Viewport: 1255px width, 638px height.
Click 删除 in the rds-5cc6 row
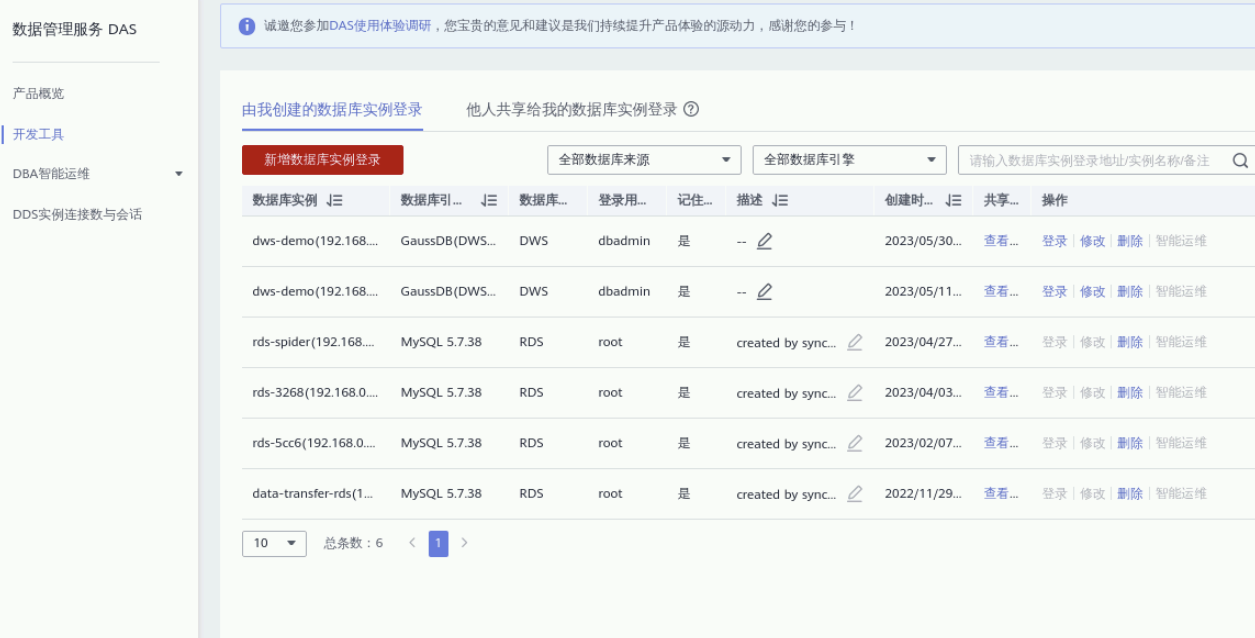[x=1130, y=443]
